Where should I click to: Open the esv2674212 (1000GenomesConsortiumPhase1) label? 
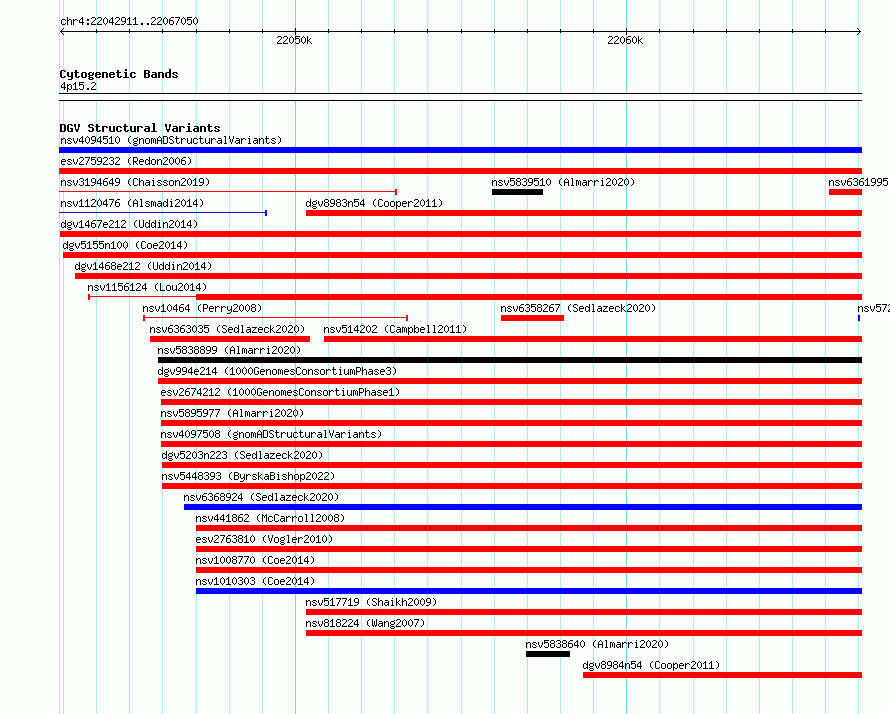[x=280, y=392]
